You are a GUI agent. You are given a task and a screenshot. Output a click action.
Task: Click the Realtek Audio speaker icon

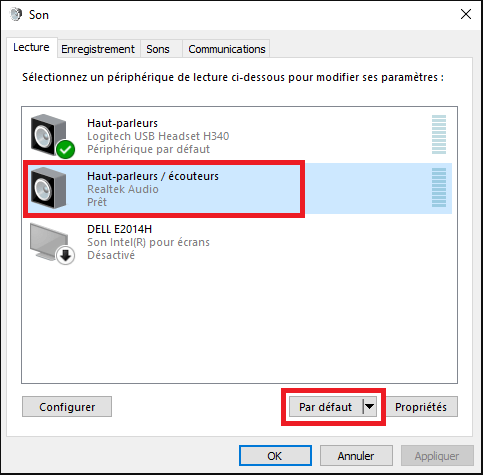point(49,188)
